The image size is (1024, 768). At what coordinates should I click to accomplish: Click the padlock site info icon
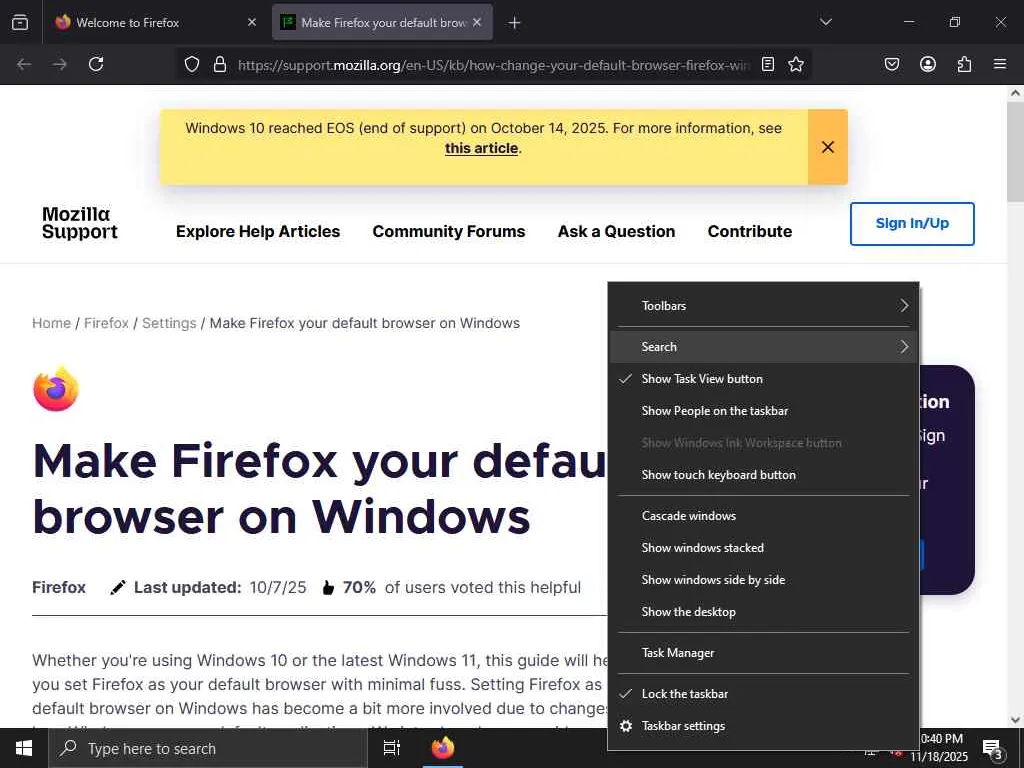[220, 64]
